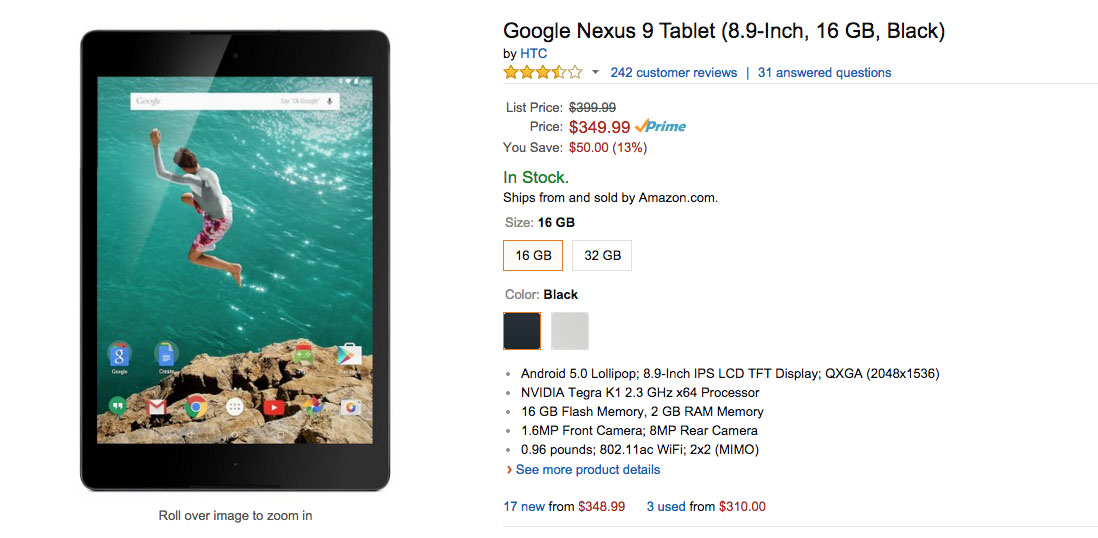View the 3 used offers link
The image size is (1098, 538).
666,506
